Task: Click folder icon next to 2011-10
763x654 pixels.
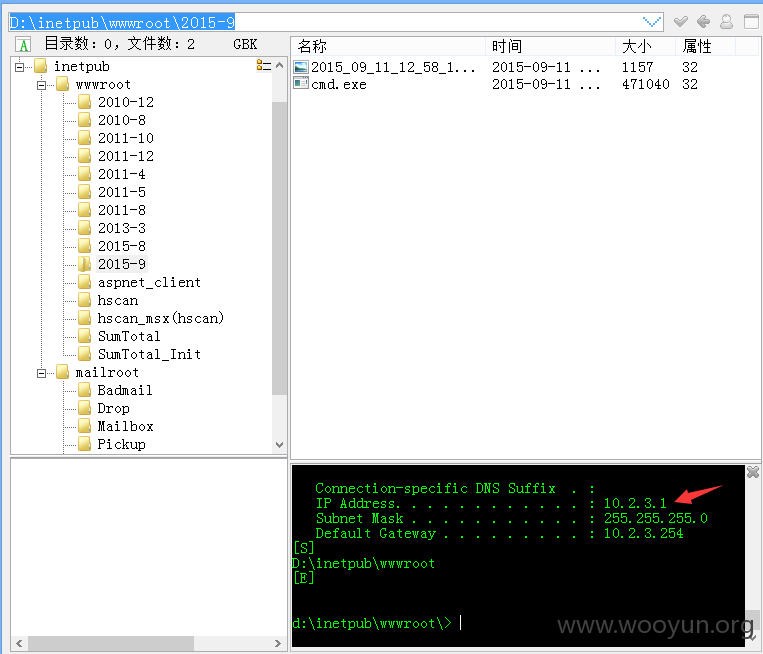Action: [85, 138]
